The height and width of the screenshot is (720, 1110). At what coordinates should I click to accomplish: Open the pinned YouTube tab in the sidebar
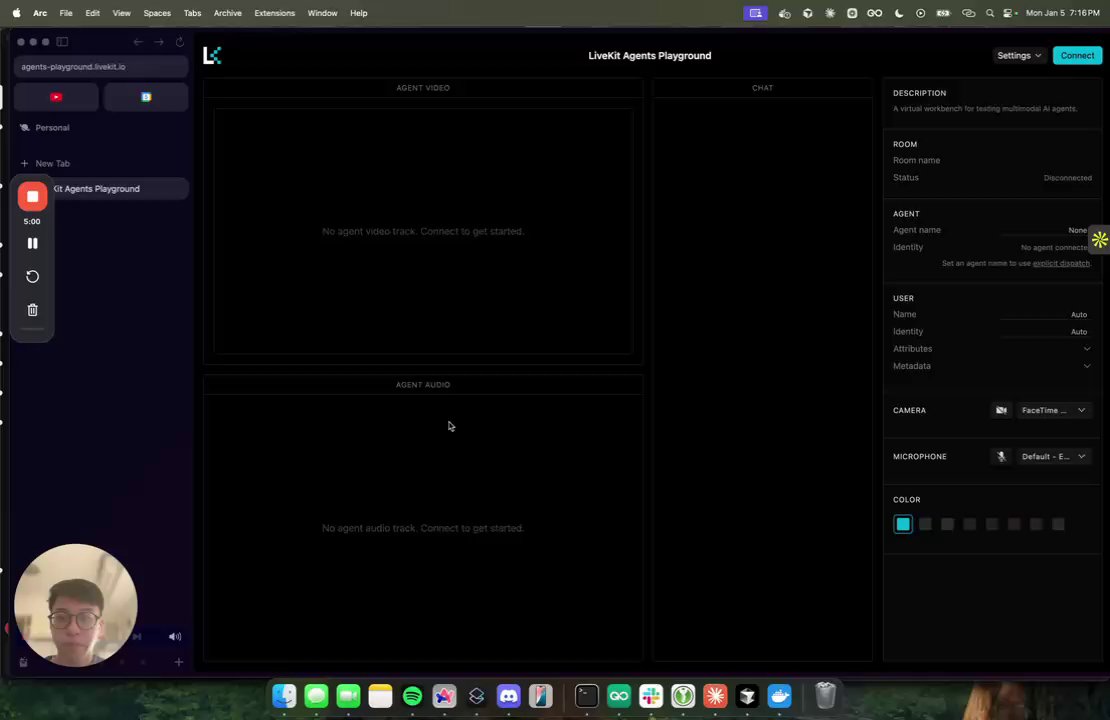coord(56,97)
